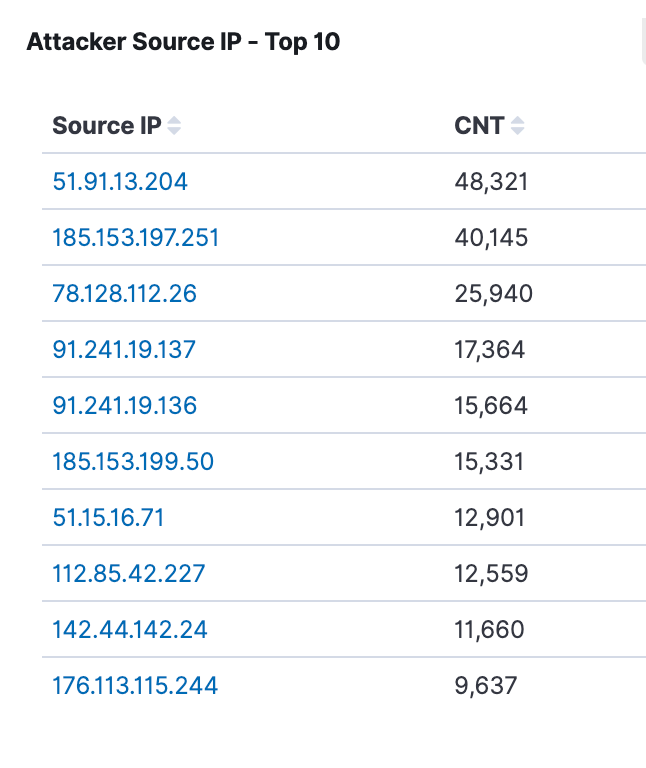The height and width of the screenshot is (768, 646).
Task: Open source IP 112.85.42.227
Action: click(x=129, y=574)
